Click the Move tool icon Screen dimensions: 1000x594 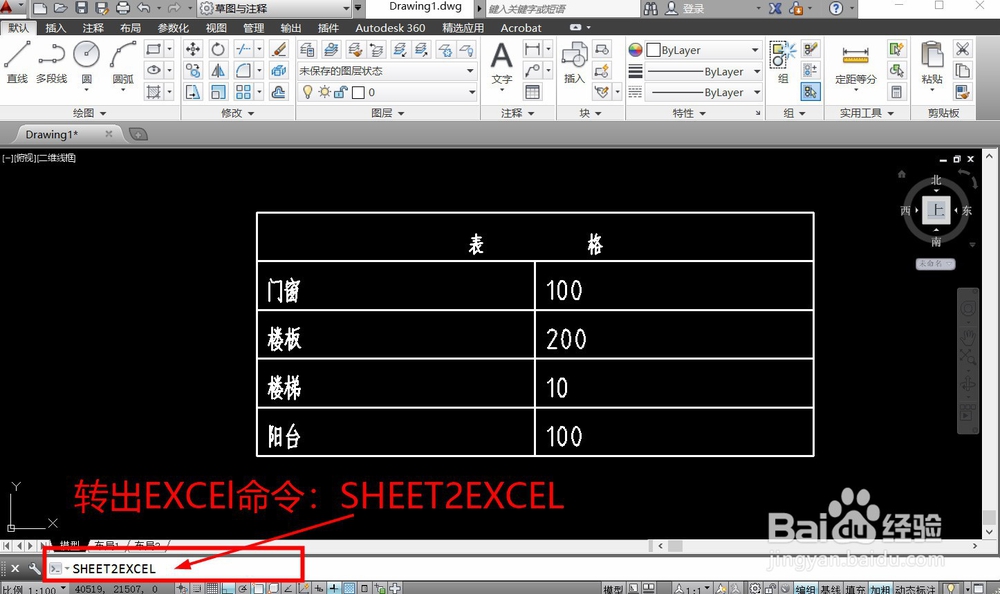click(193, 49)
